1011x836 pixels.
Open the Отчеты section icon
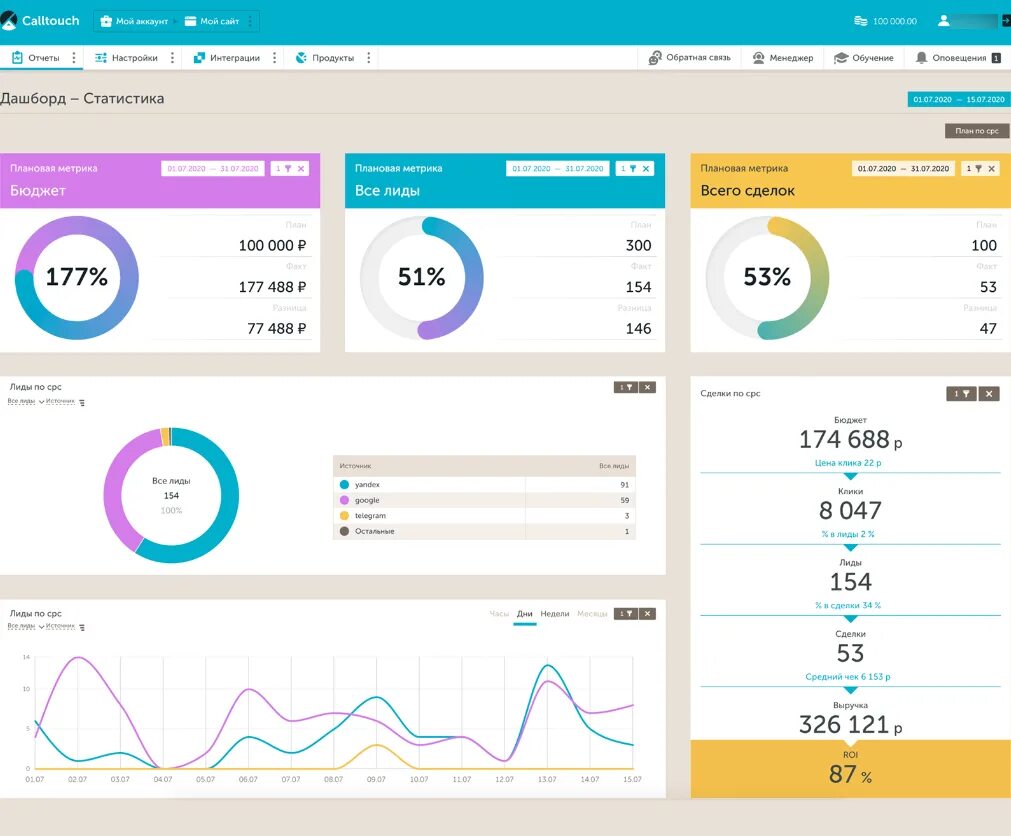pos(15,57)
